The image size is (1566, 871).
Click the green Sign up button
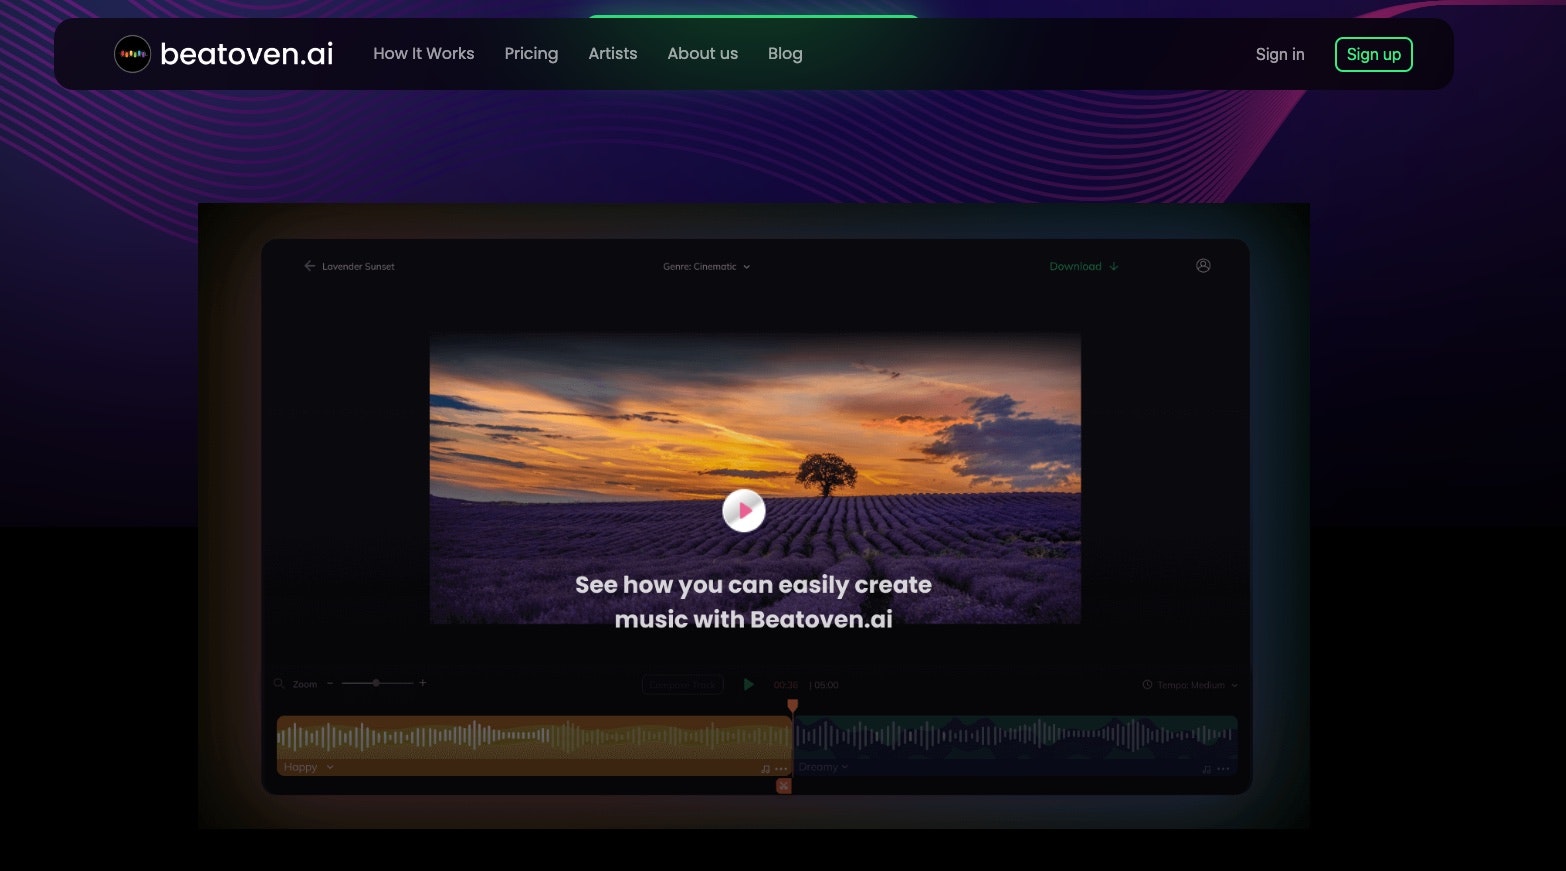[1374, 54]
